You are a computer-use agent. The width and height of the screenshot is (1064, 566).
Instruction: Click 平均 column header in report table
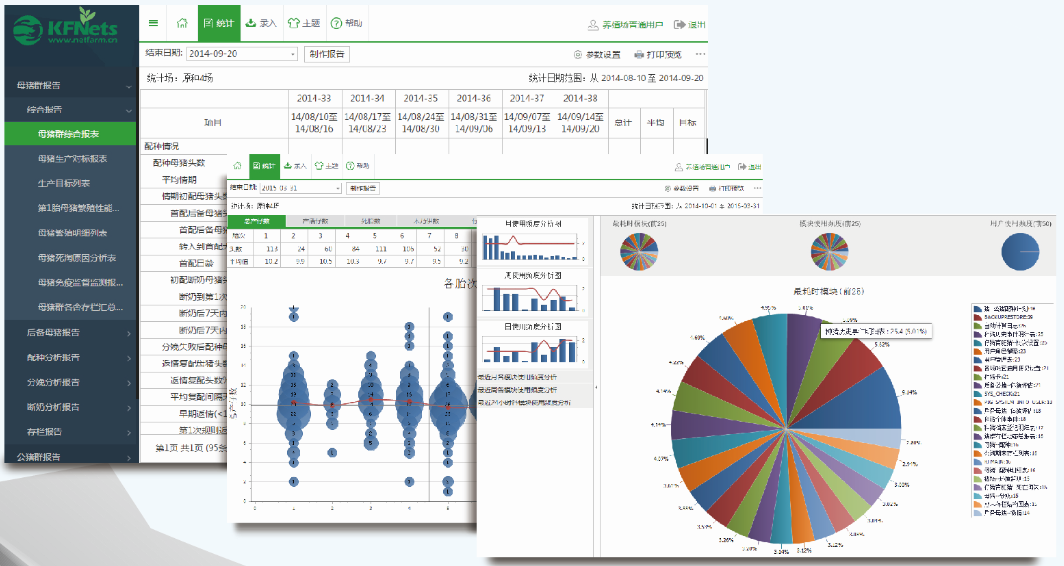click(656, 123)
